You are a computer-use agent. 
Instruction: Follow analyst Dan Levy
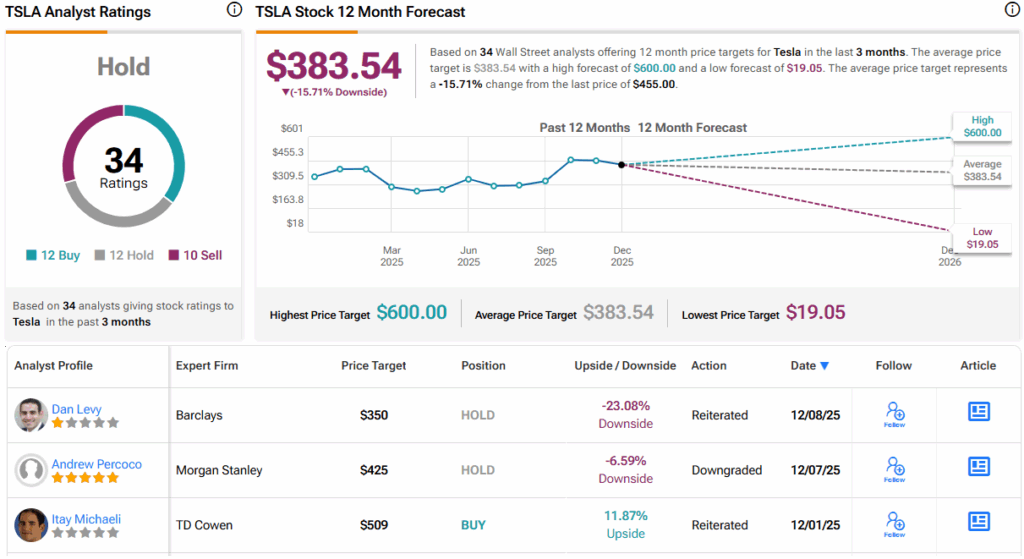click(x=895, y=414)
